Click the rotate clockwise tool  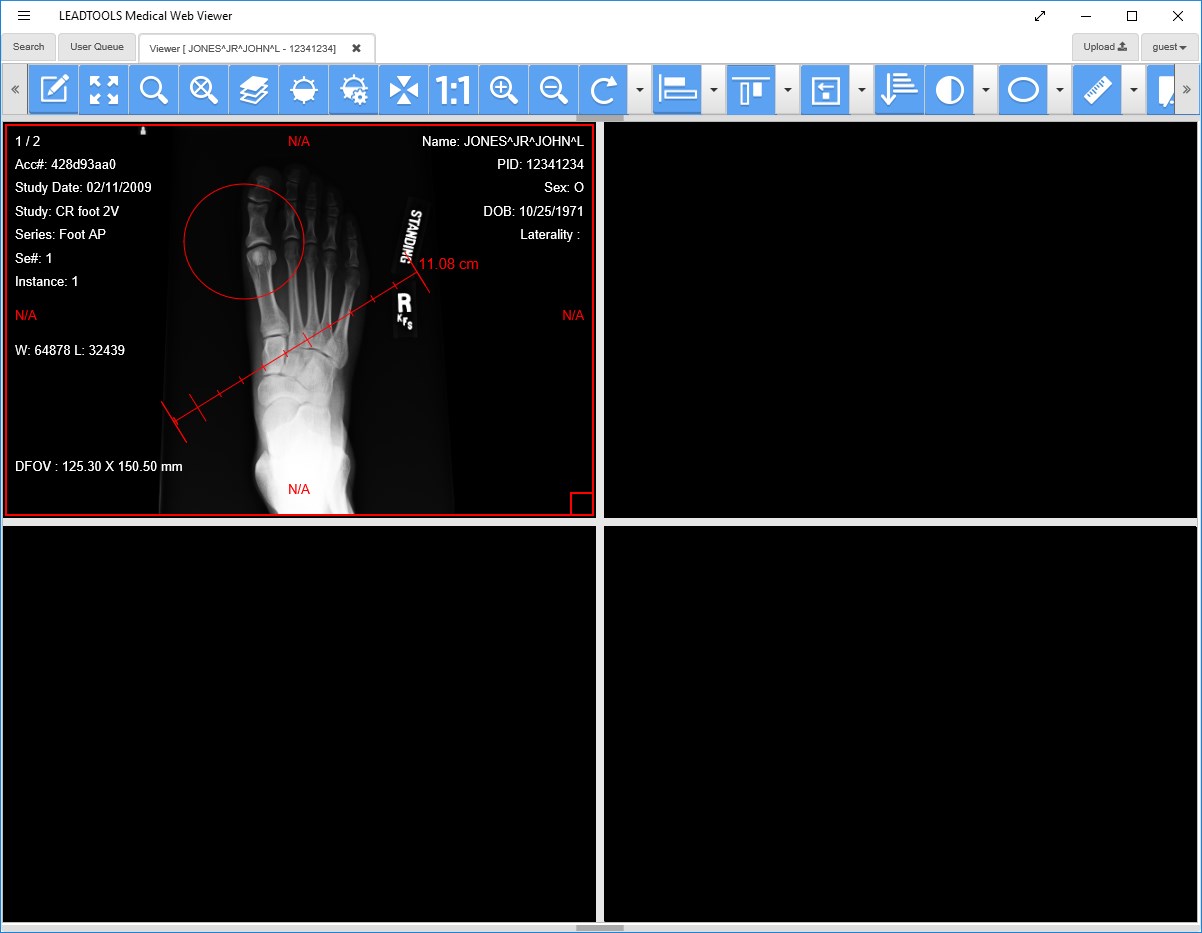(603, 89)
